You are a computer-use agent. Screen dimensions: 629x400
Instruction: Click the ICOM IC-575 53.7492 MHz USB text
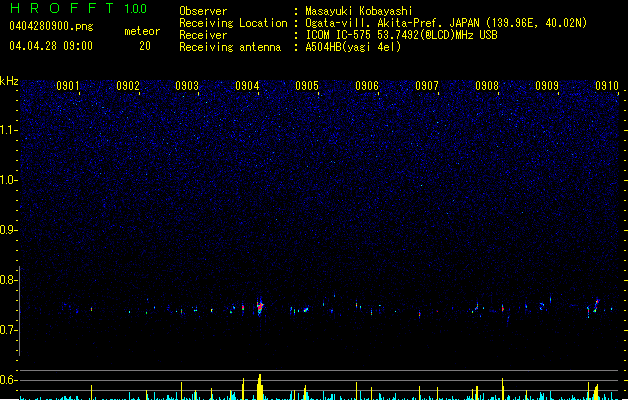coord(401,35)
